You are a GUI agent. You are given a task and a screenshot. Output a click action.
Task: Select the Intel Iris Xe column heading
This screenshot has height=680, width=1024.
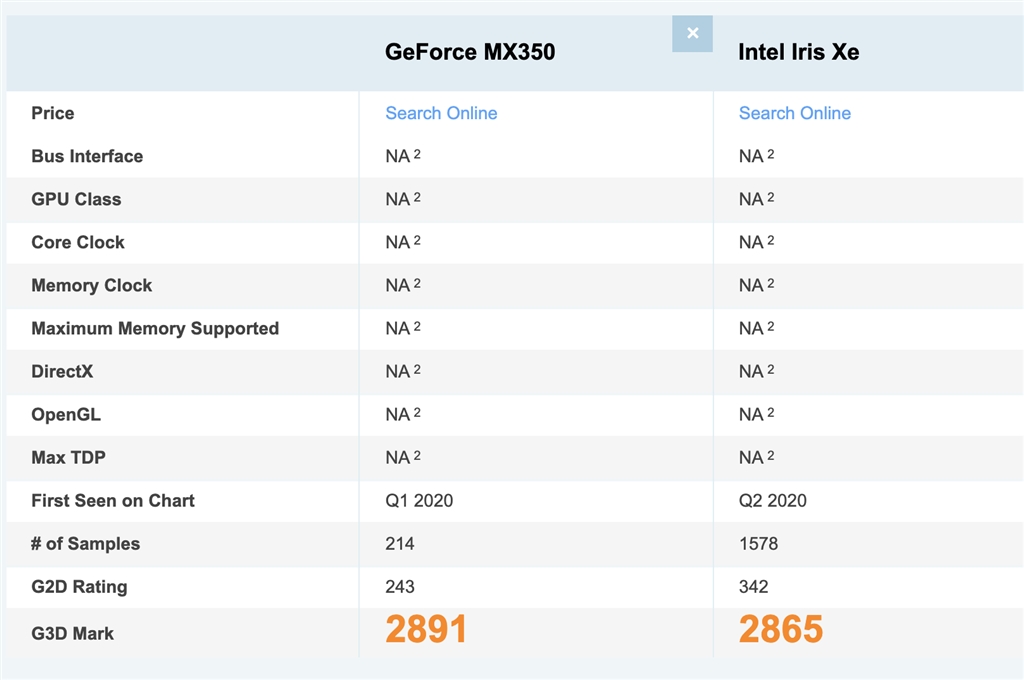click(x=798, y=52)
